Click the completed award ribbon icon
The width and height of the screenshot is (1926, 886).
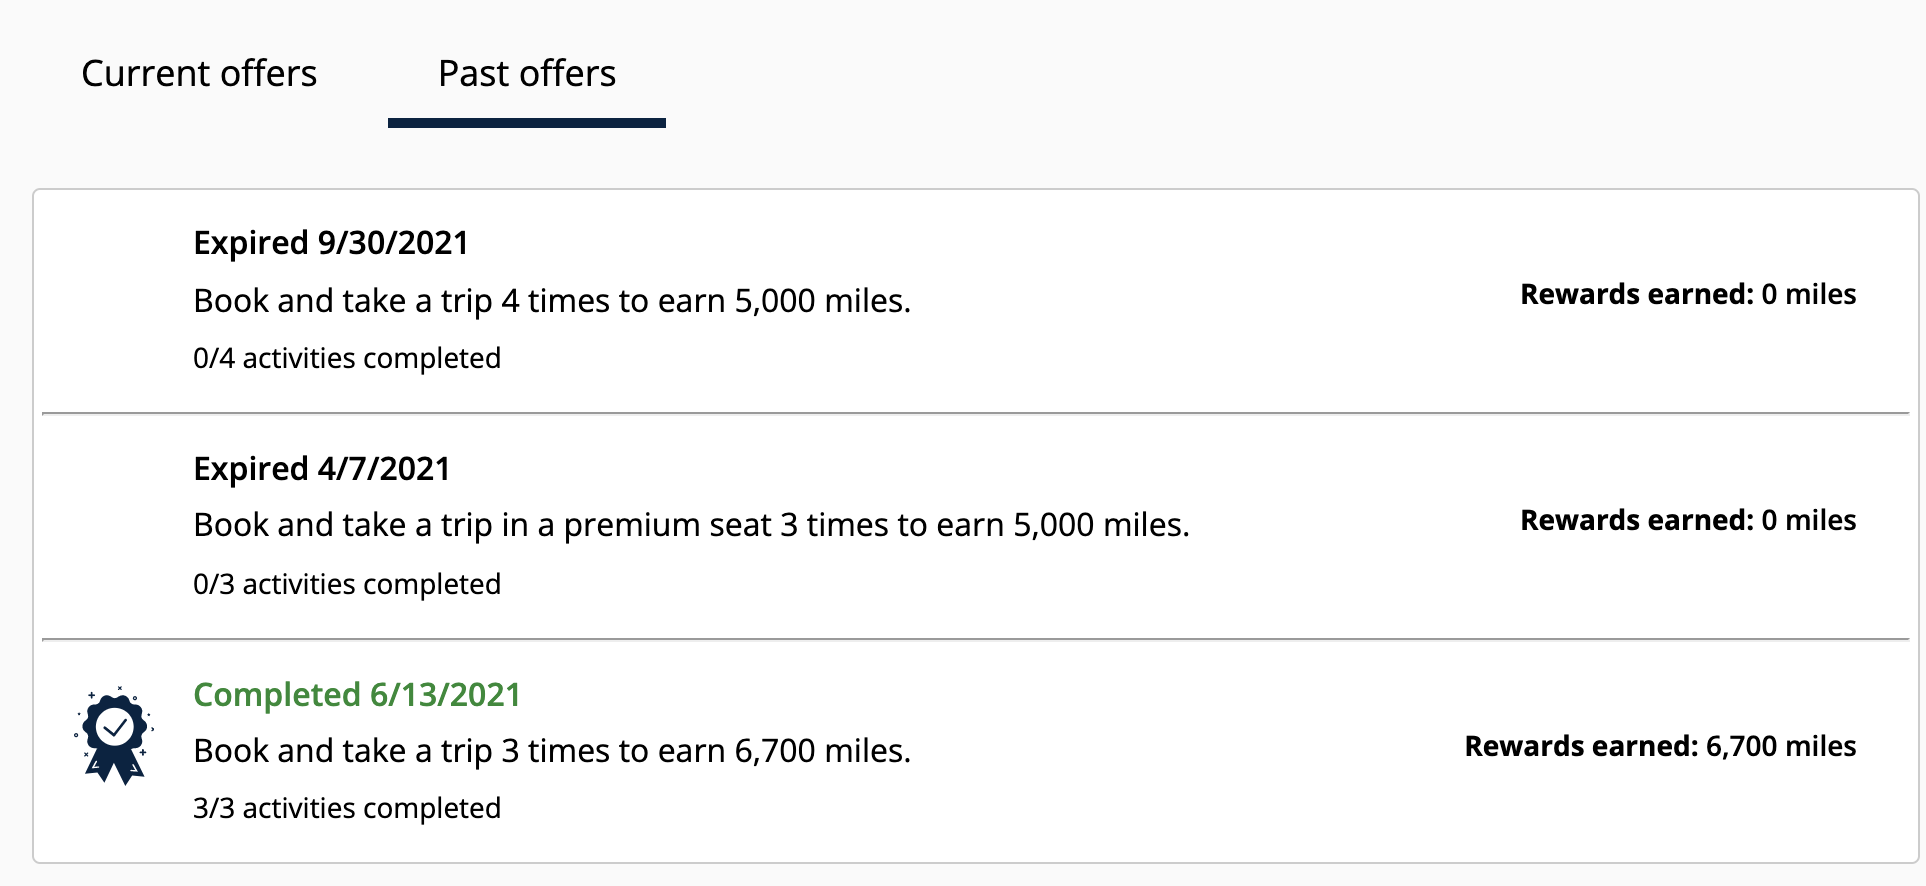(114, 735)
